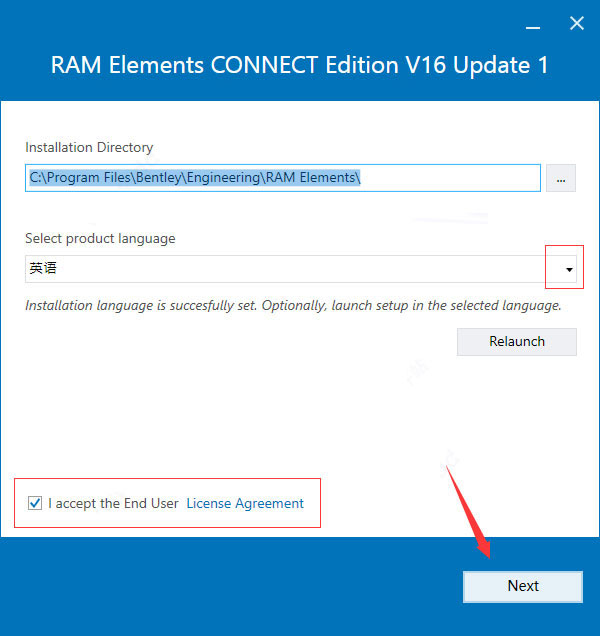Viewport: 600px width, 636px height.
Task: Click the RAM Elements CONNECT Edition title
Action: coord(299,65)
